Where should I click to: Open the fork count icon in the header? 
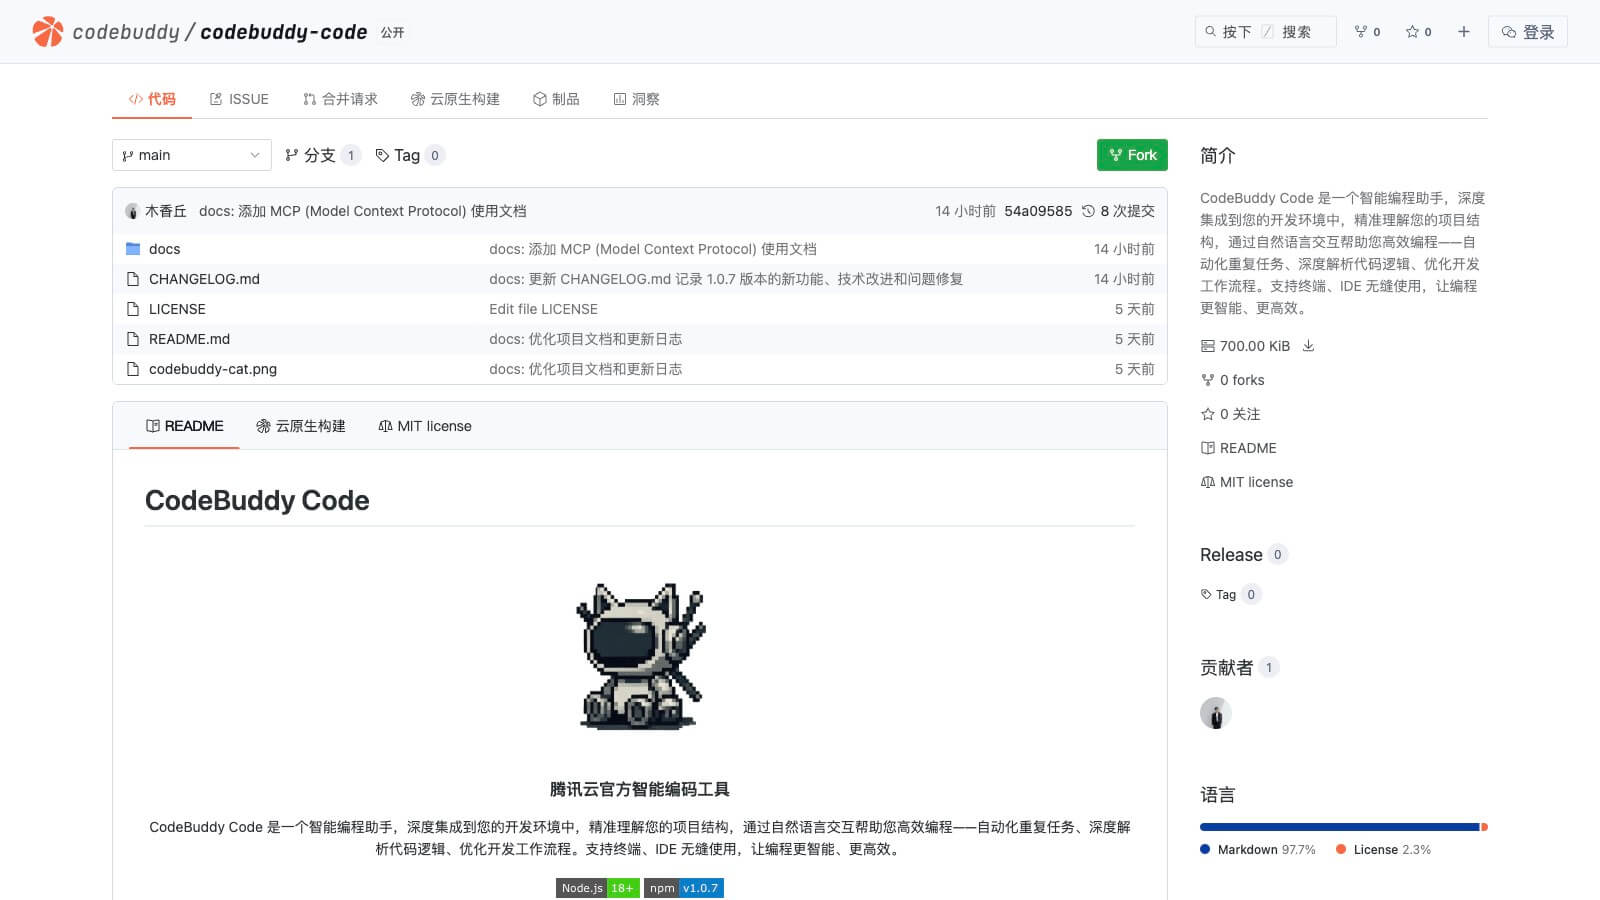[1361, 31]
